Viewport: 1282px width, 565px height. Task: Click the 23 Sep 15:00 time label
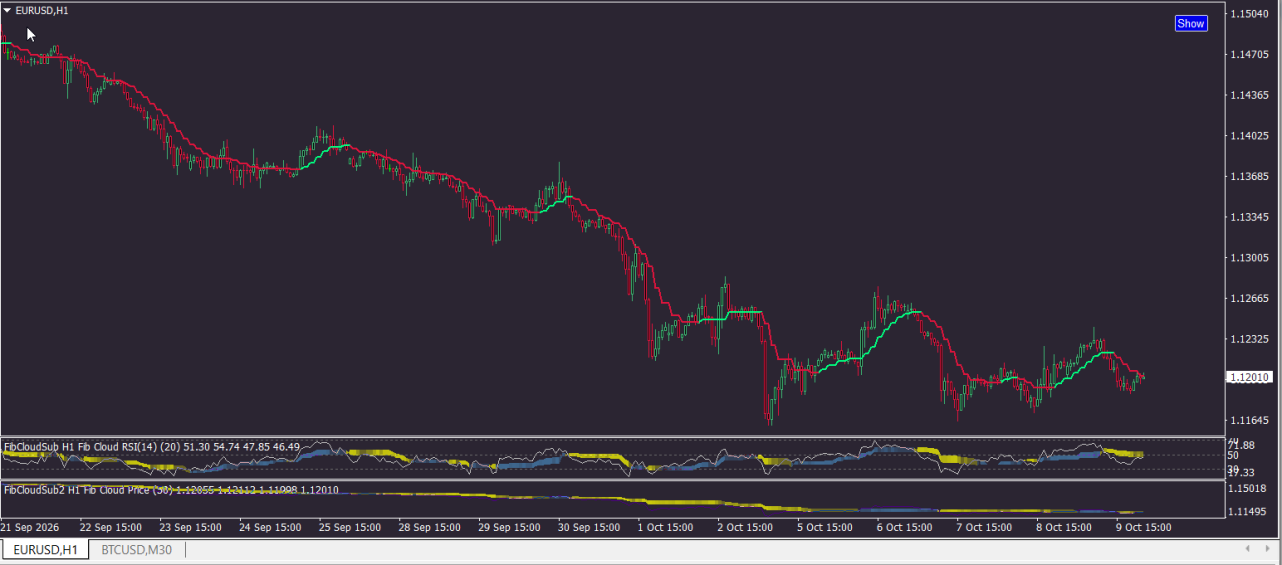[190, 527]
